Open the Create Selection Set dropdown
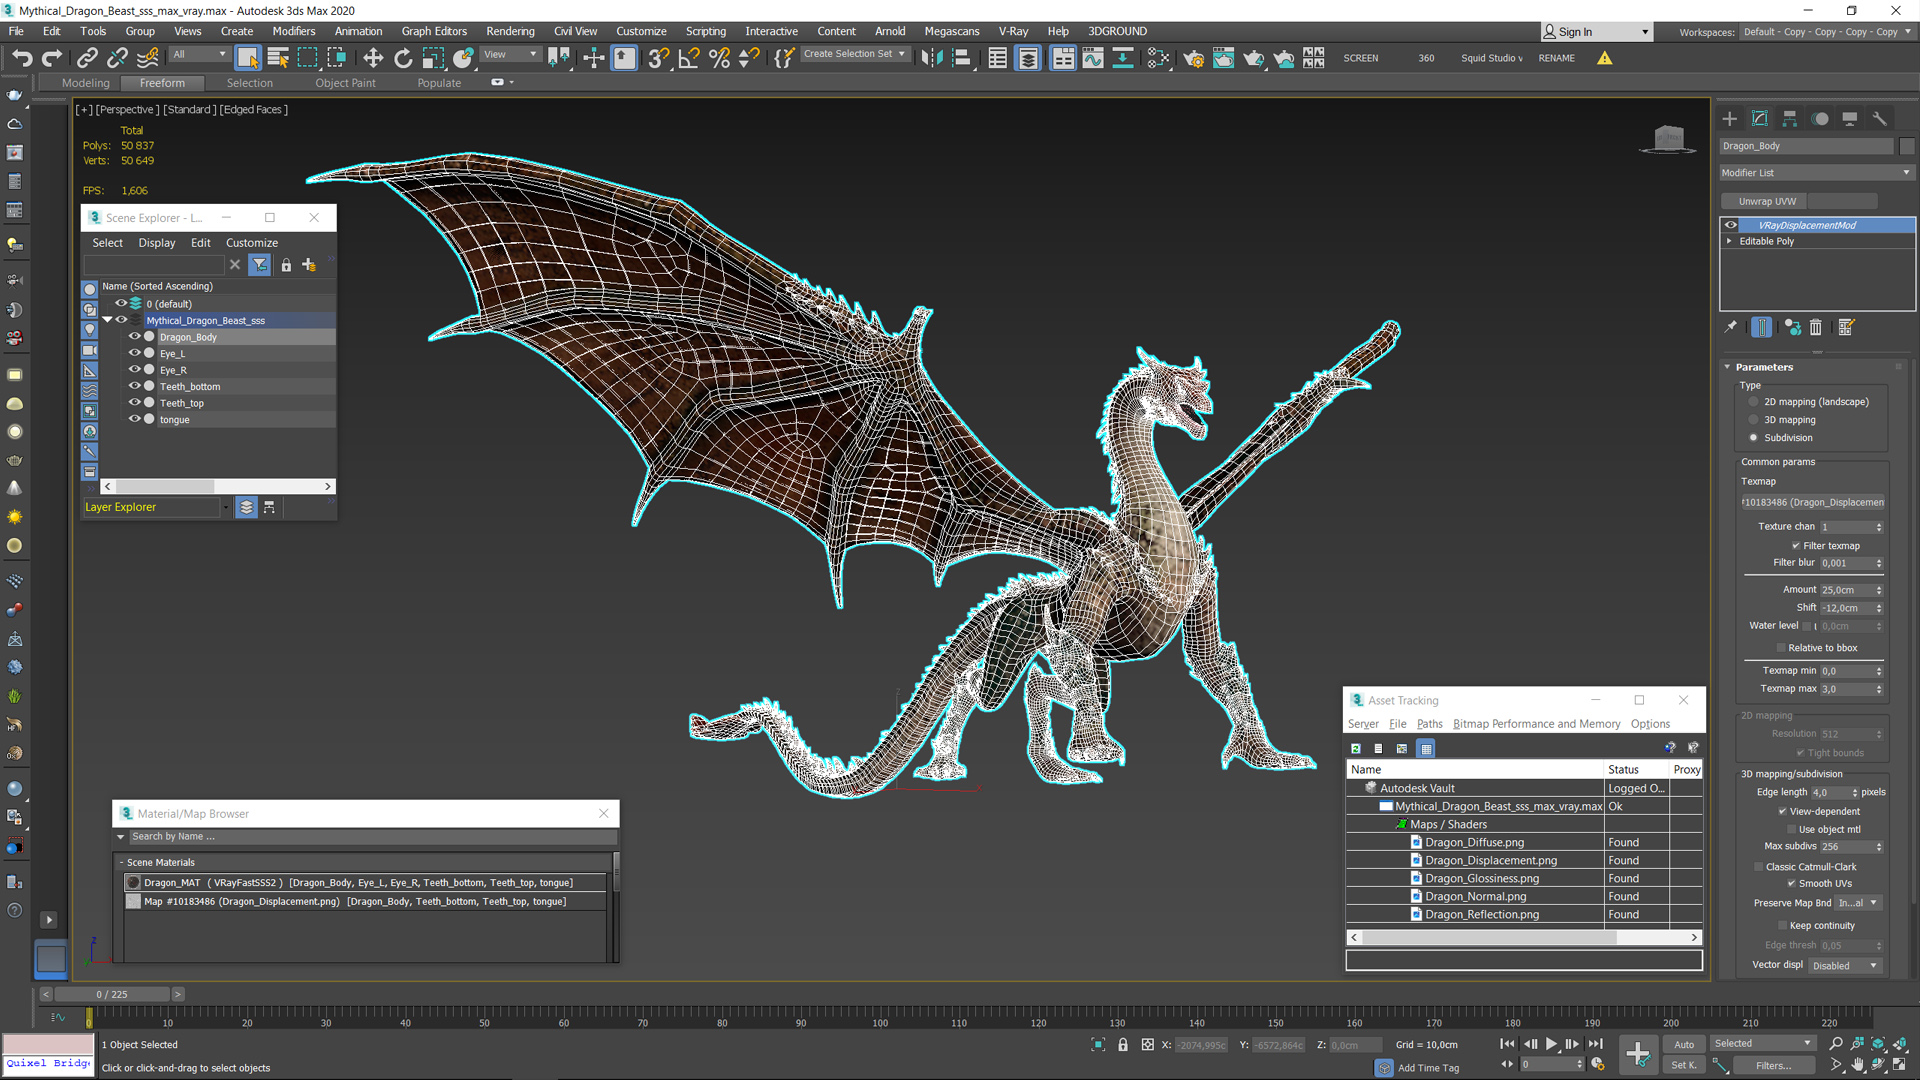Viewport: 1920px width, 1080px height. point(855,54)
